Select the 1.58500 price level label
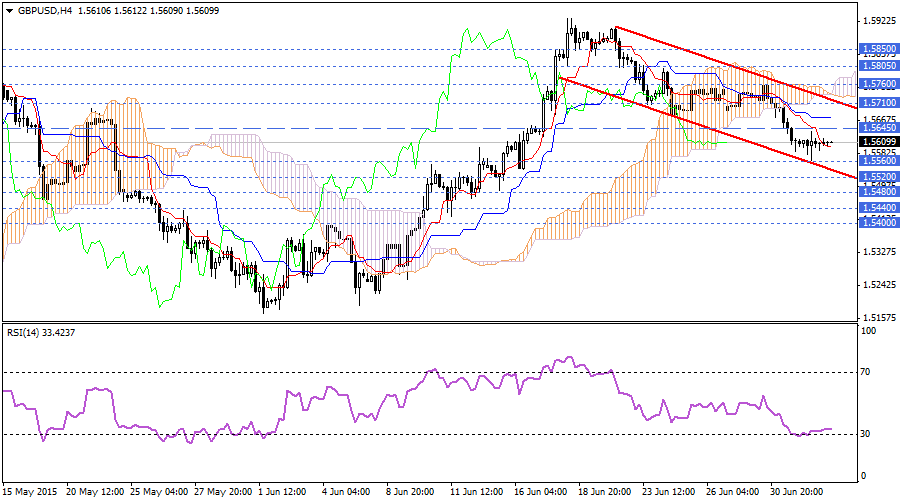This screenshot has width=900, height=500. point(877,48)
